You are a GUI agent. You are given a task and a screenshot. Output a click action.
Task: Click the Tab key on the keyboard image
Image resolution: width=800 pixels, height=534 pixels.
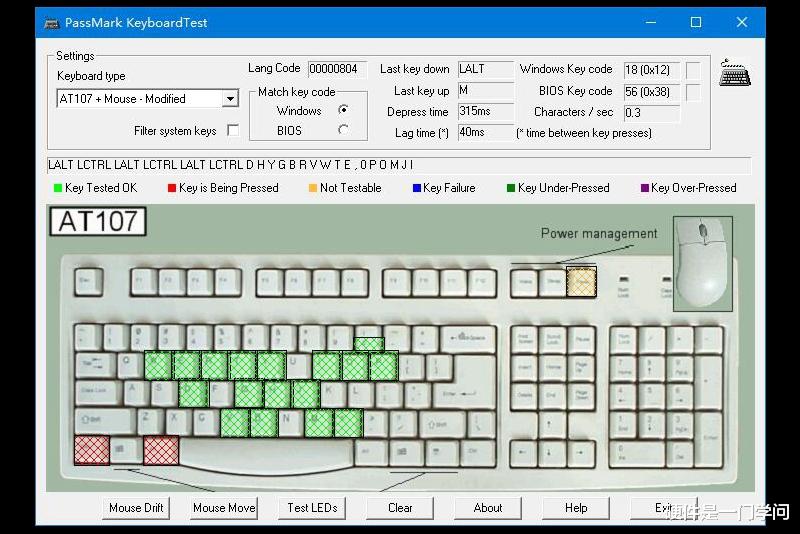tap(95, 366)
